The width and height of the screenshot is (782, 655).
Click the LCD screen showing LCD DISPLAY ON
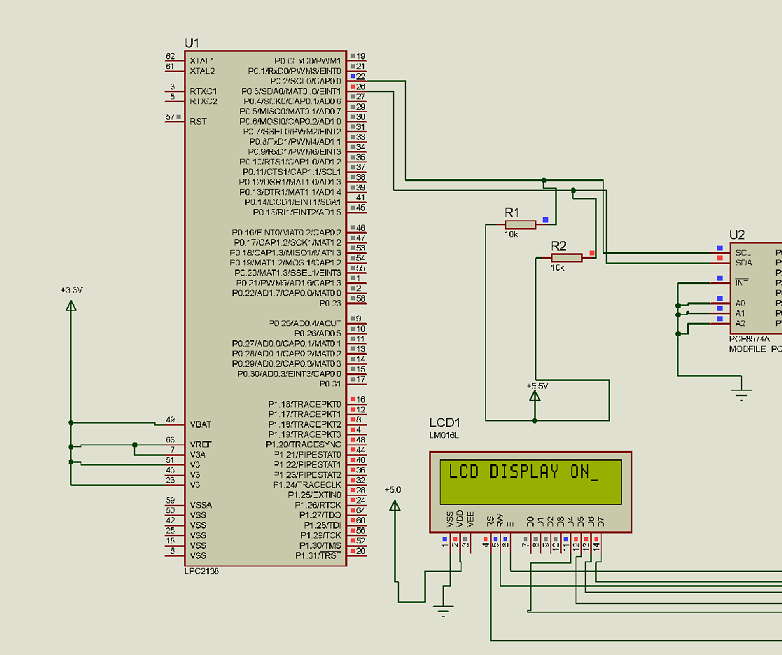click(x=531, y=482)
